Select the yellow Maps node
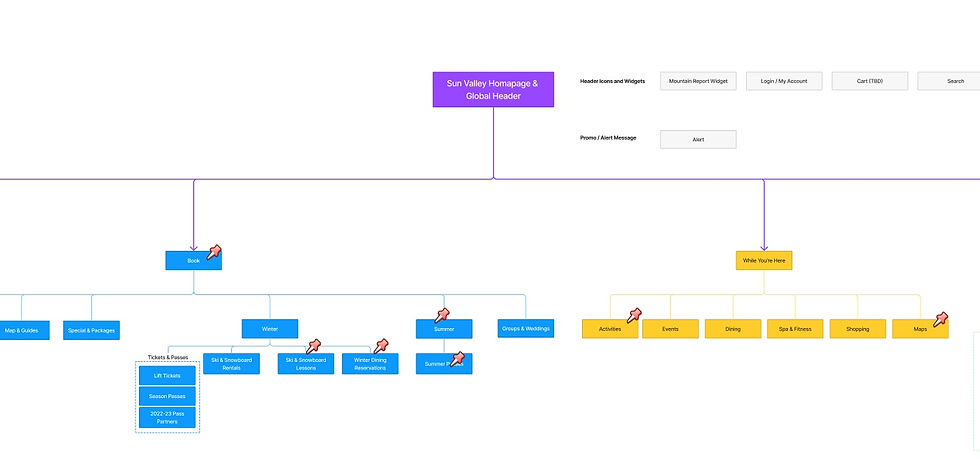 (x=920, y=329)
